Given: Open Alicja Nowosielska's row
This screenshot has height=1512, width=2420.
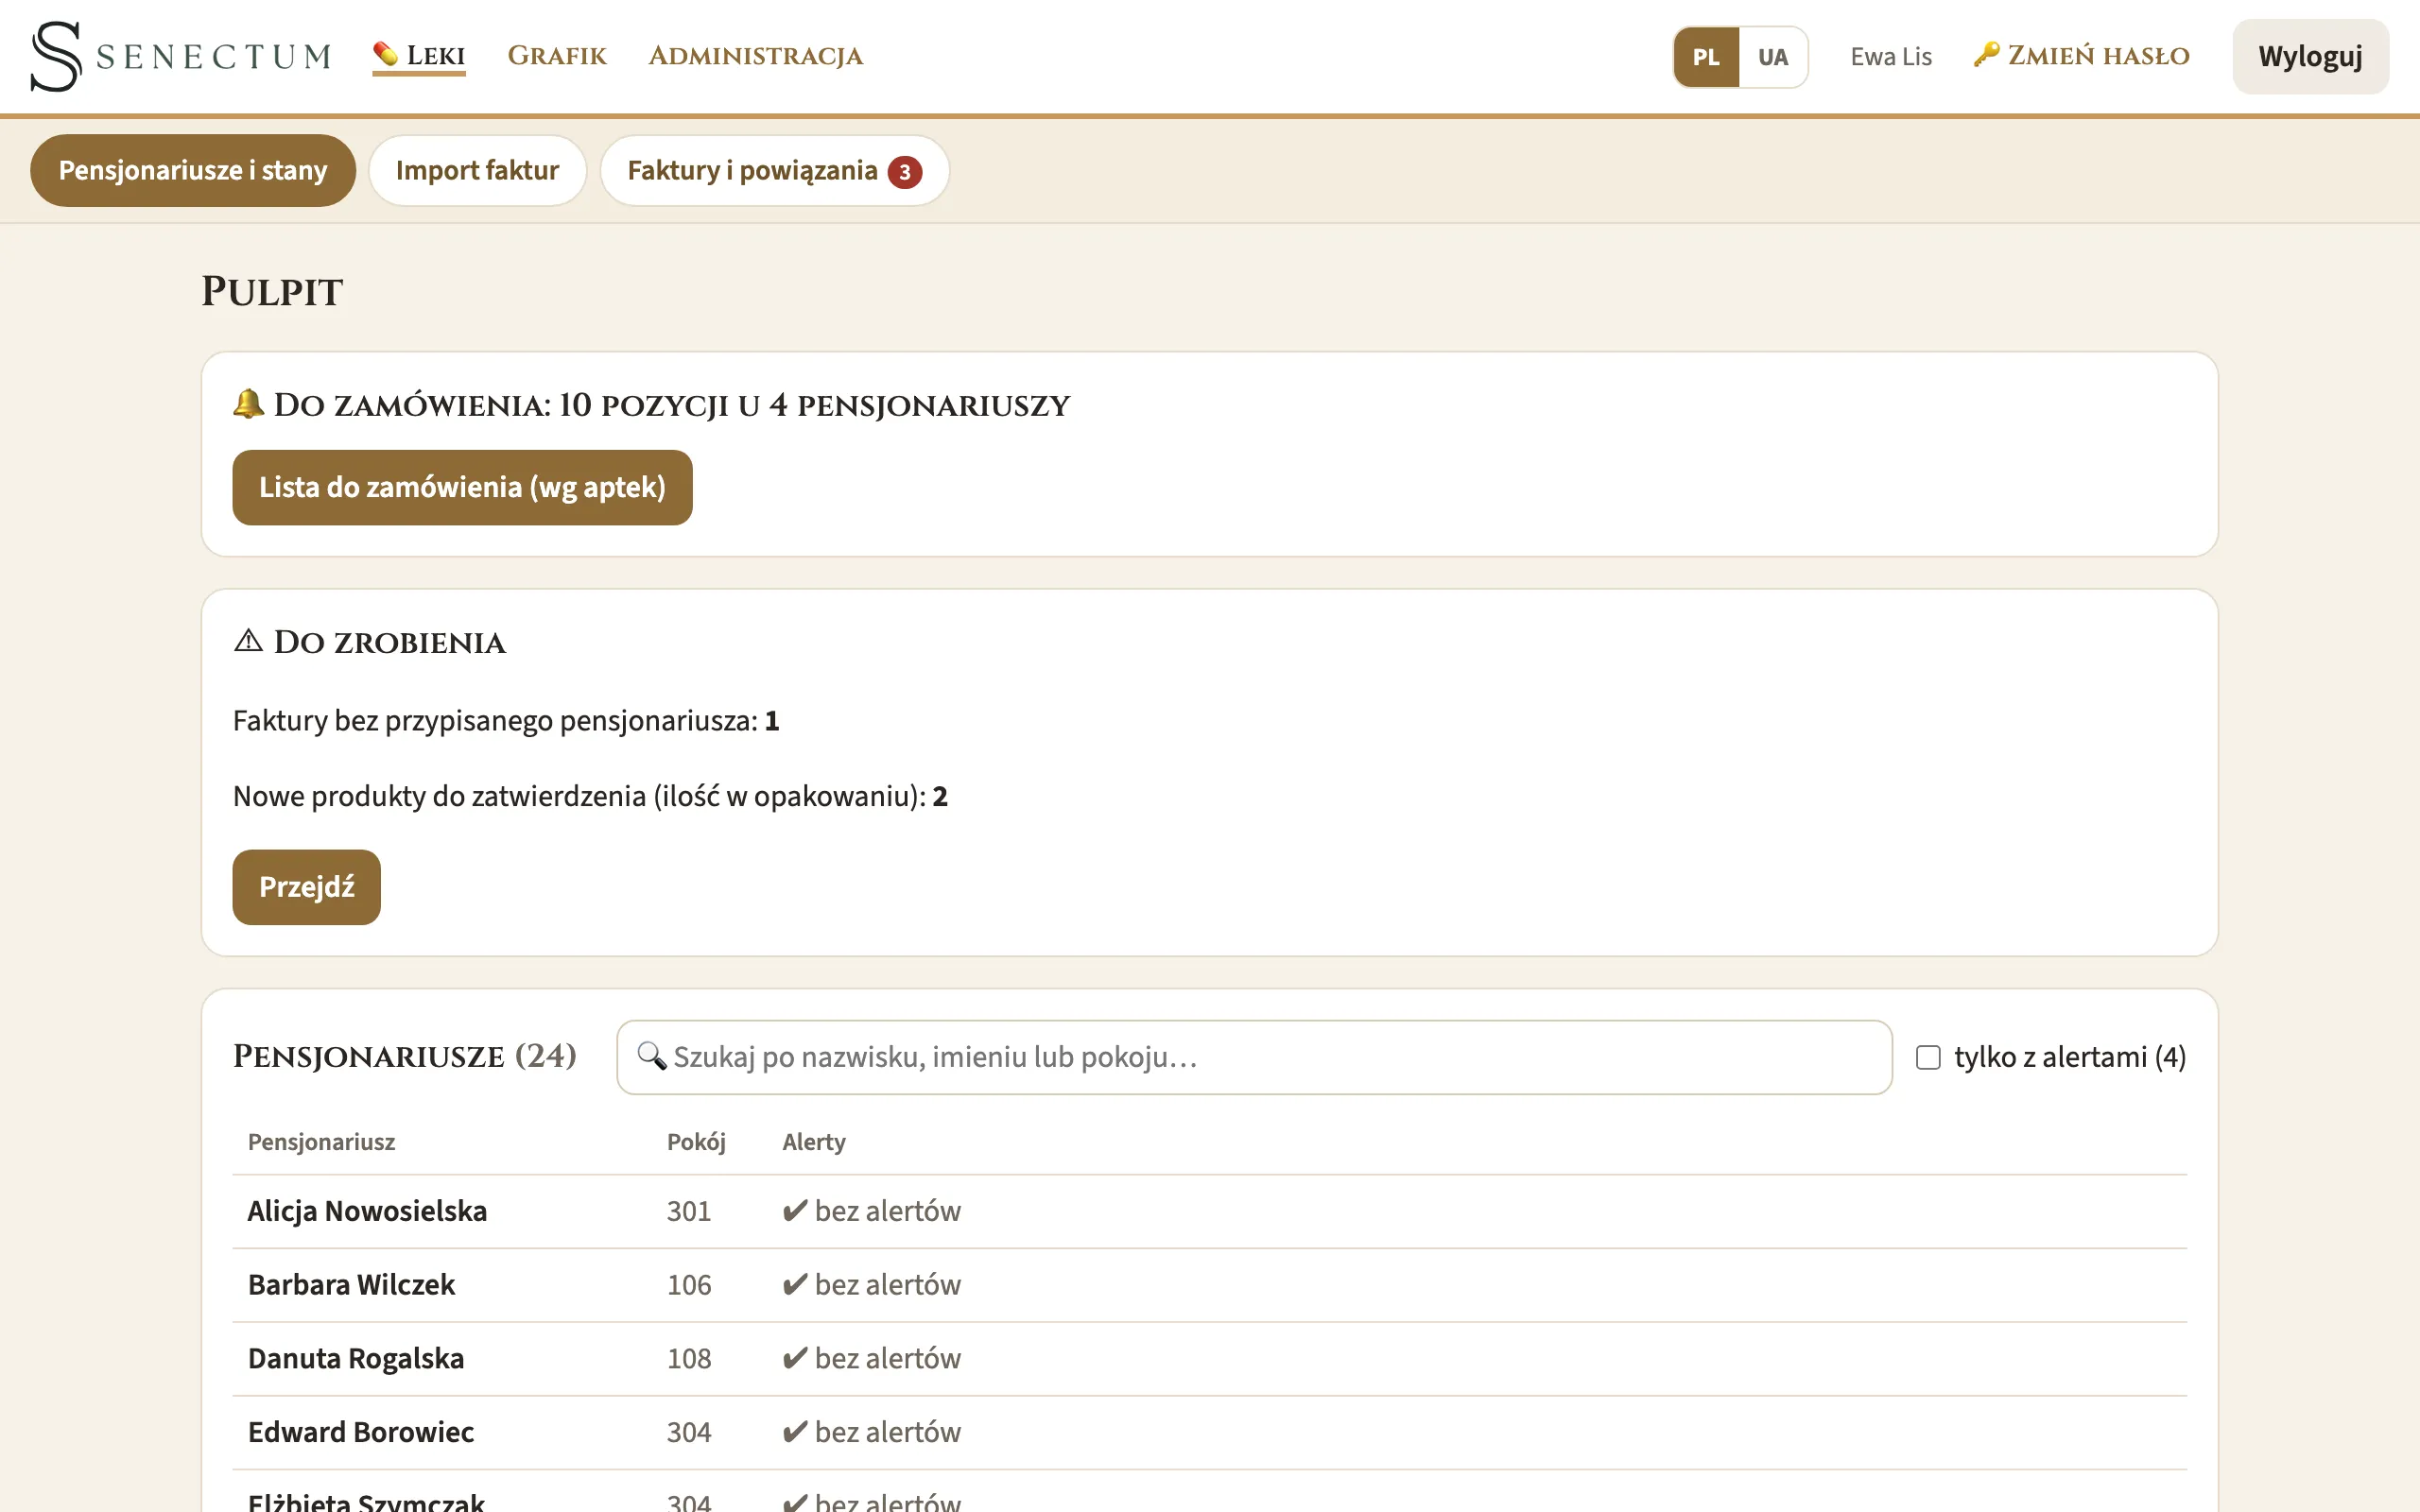Looking at the screenshot, I should click(x=1209, y=1211).
